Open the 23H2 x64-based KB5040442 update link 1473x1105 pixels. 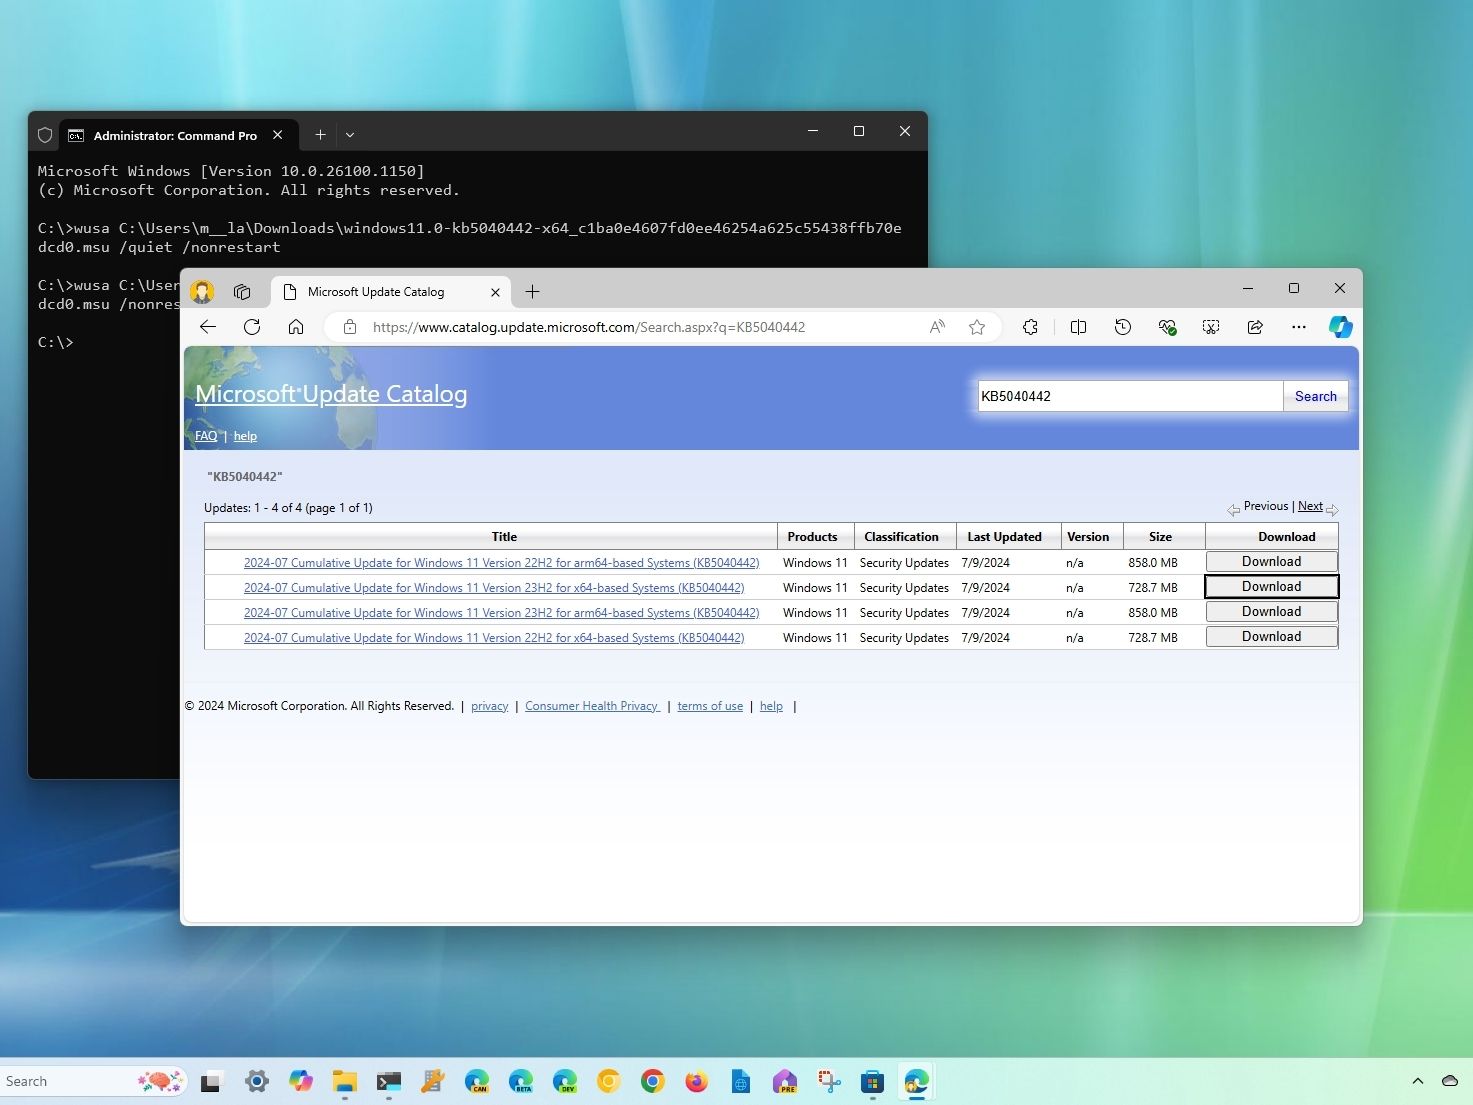pyautogui.click(x=494, y=588)
